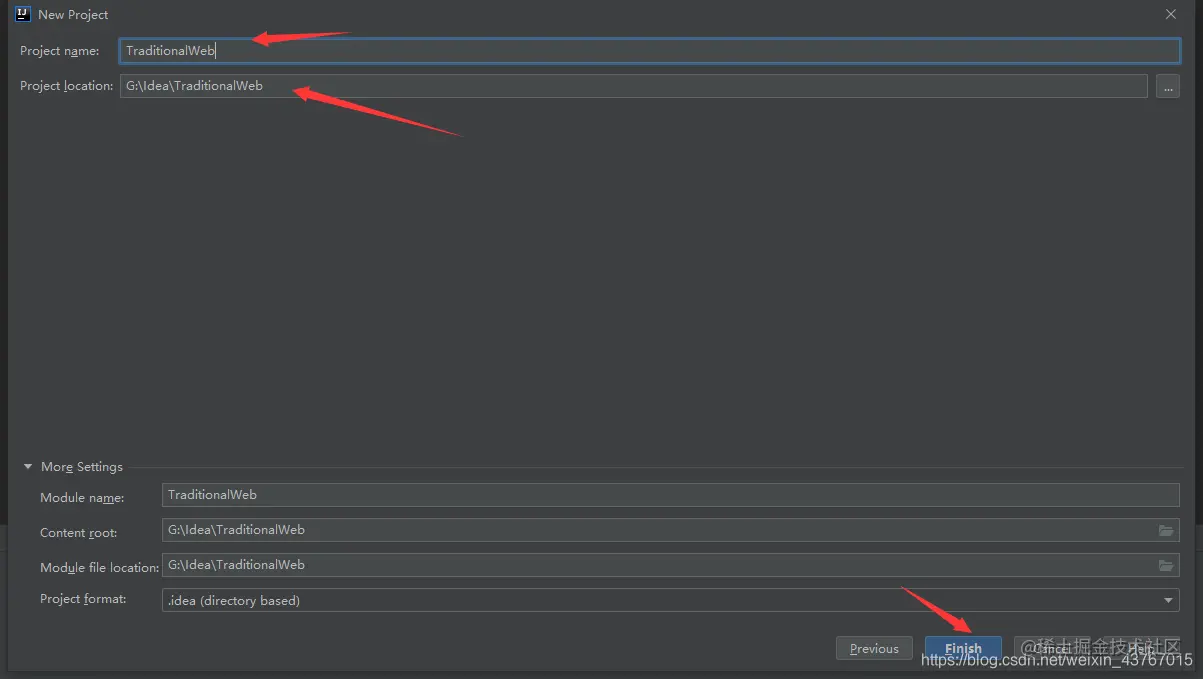Screen dimensions: 1203x679
Task: Close the New Project dialog
Action: [x=1171, y=14]
